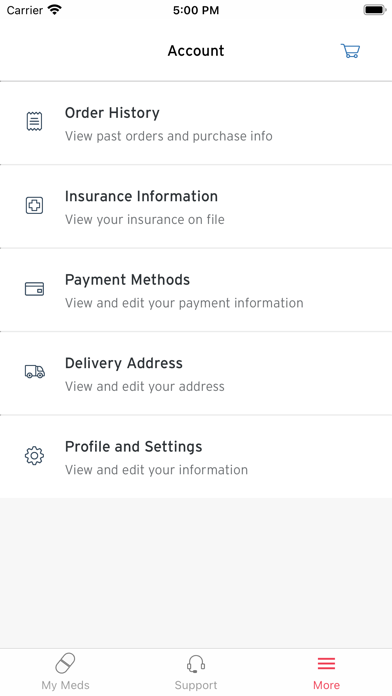The width and height of the screenshot is (392, 696).
Task: Tap the pill icon for My Meds
Action: coord(65,664)
